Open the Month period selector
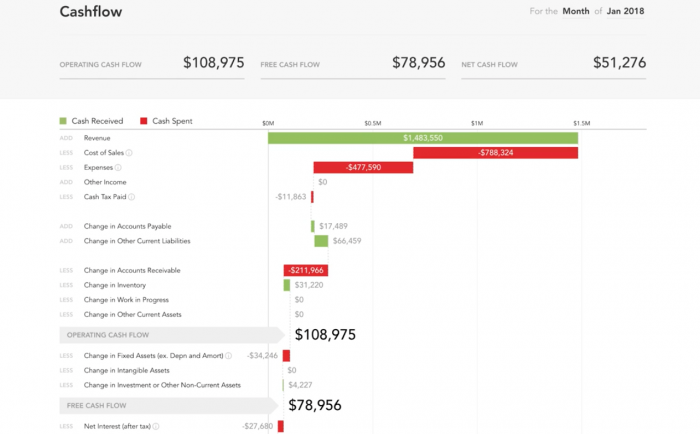This screenshot has height=434, width=700. (x=575, y=11)
